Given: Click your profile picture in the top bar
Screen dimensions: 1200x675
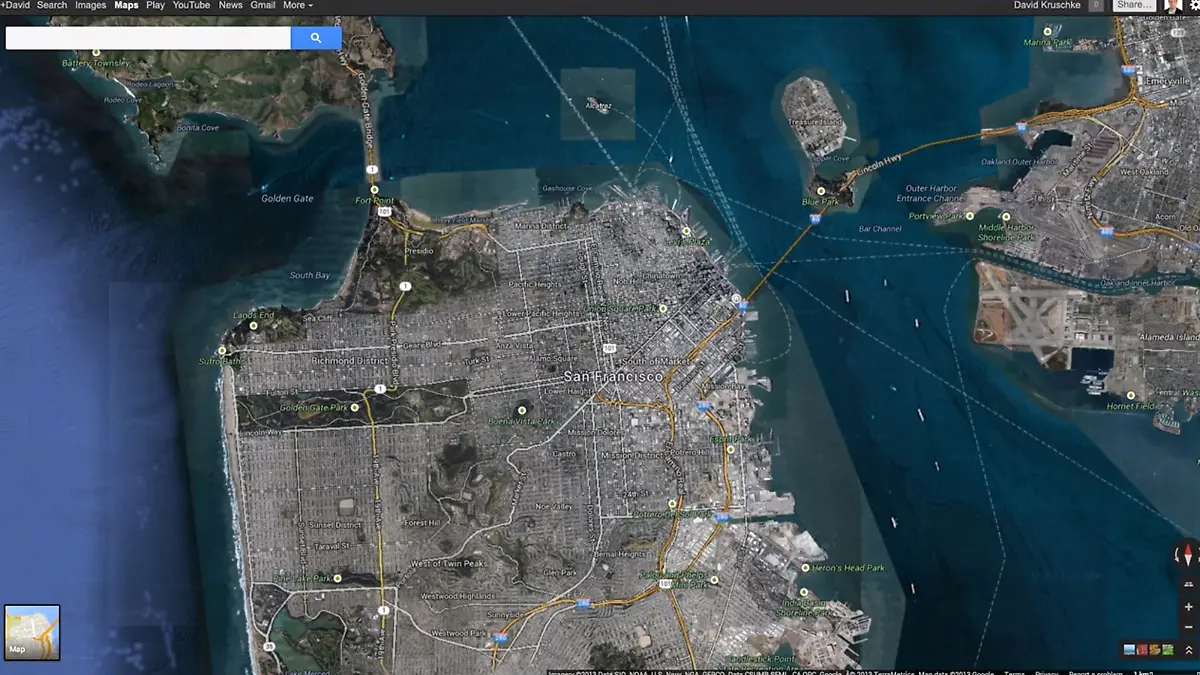Looking at the screenshot, I should tap(1172, 6).
